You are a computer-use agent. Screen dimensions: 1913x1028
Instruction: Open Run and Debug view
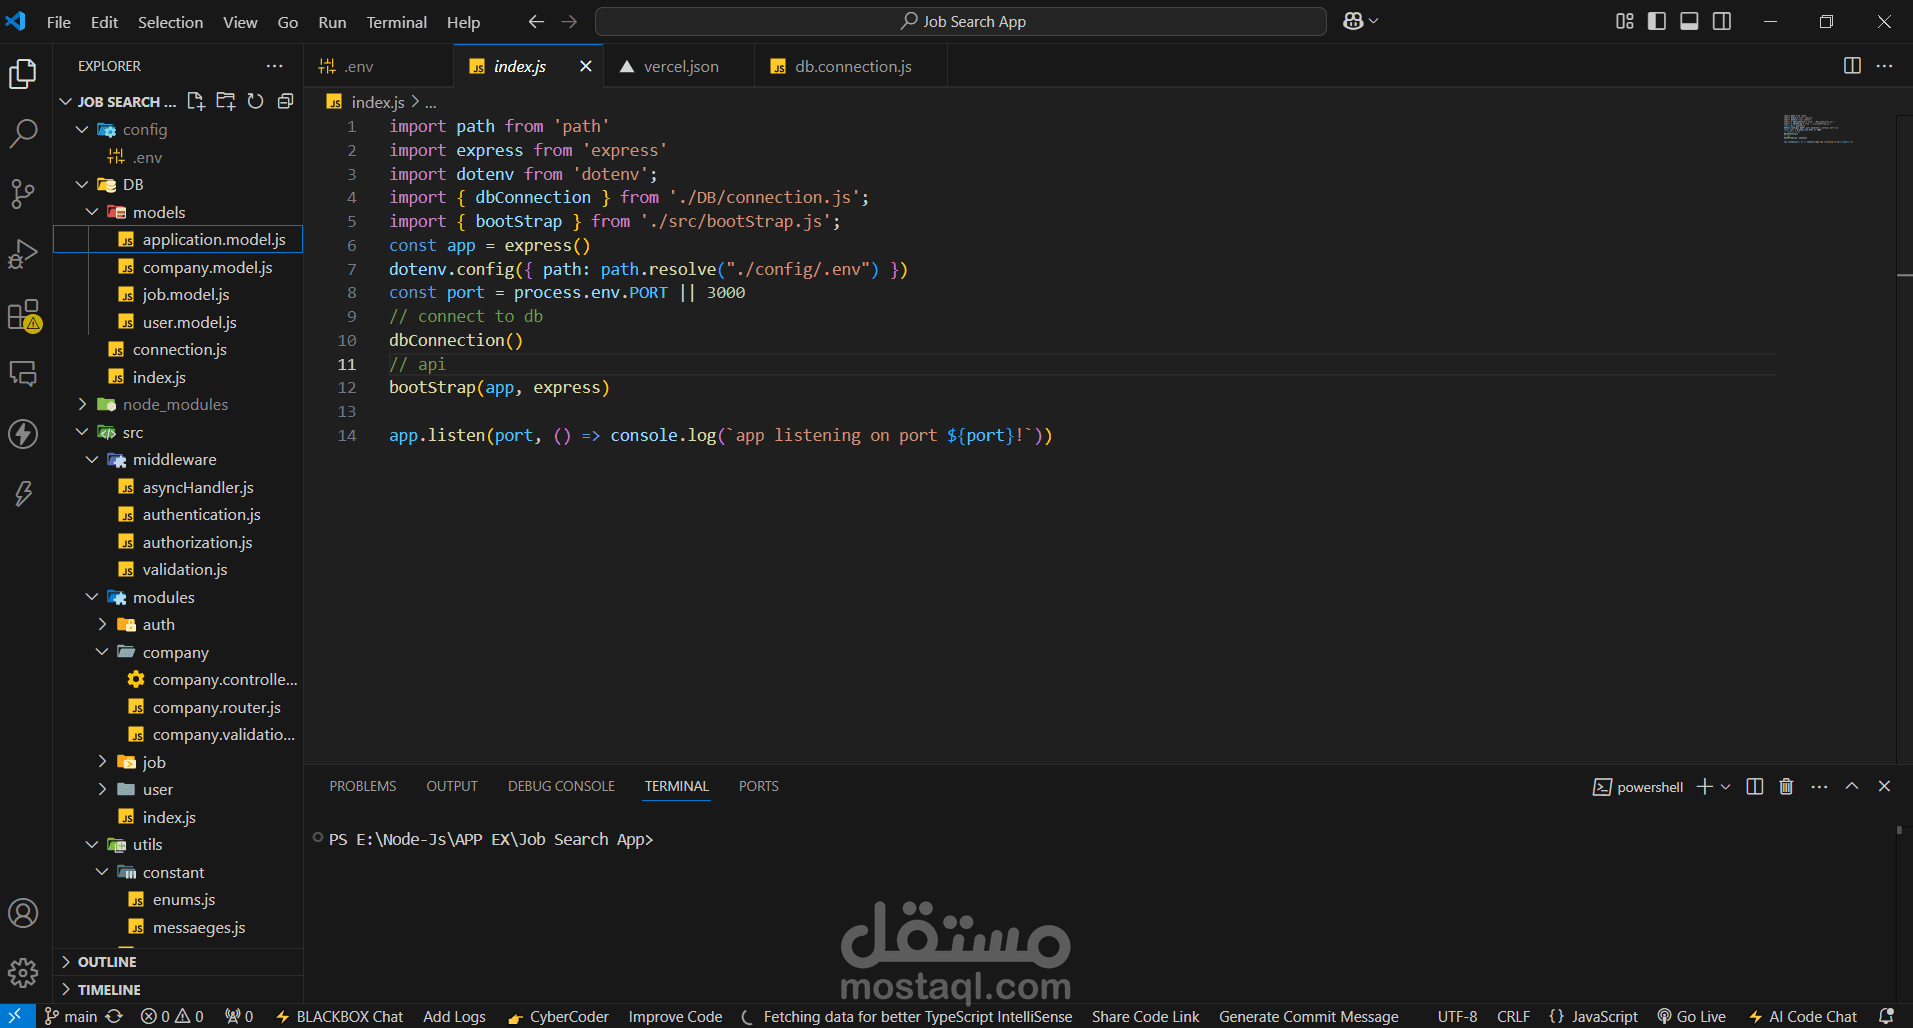23,254
